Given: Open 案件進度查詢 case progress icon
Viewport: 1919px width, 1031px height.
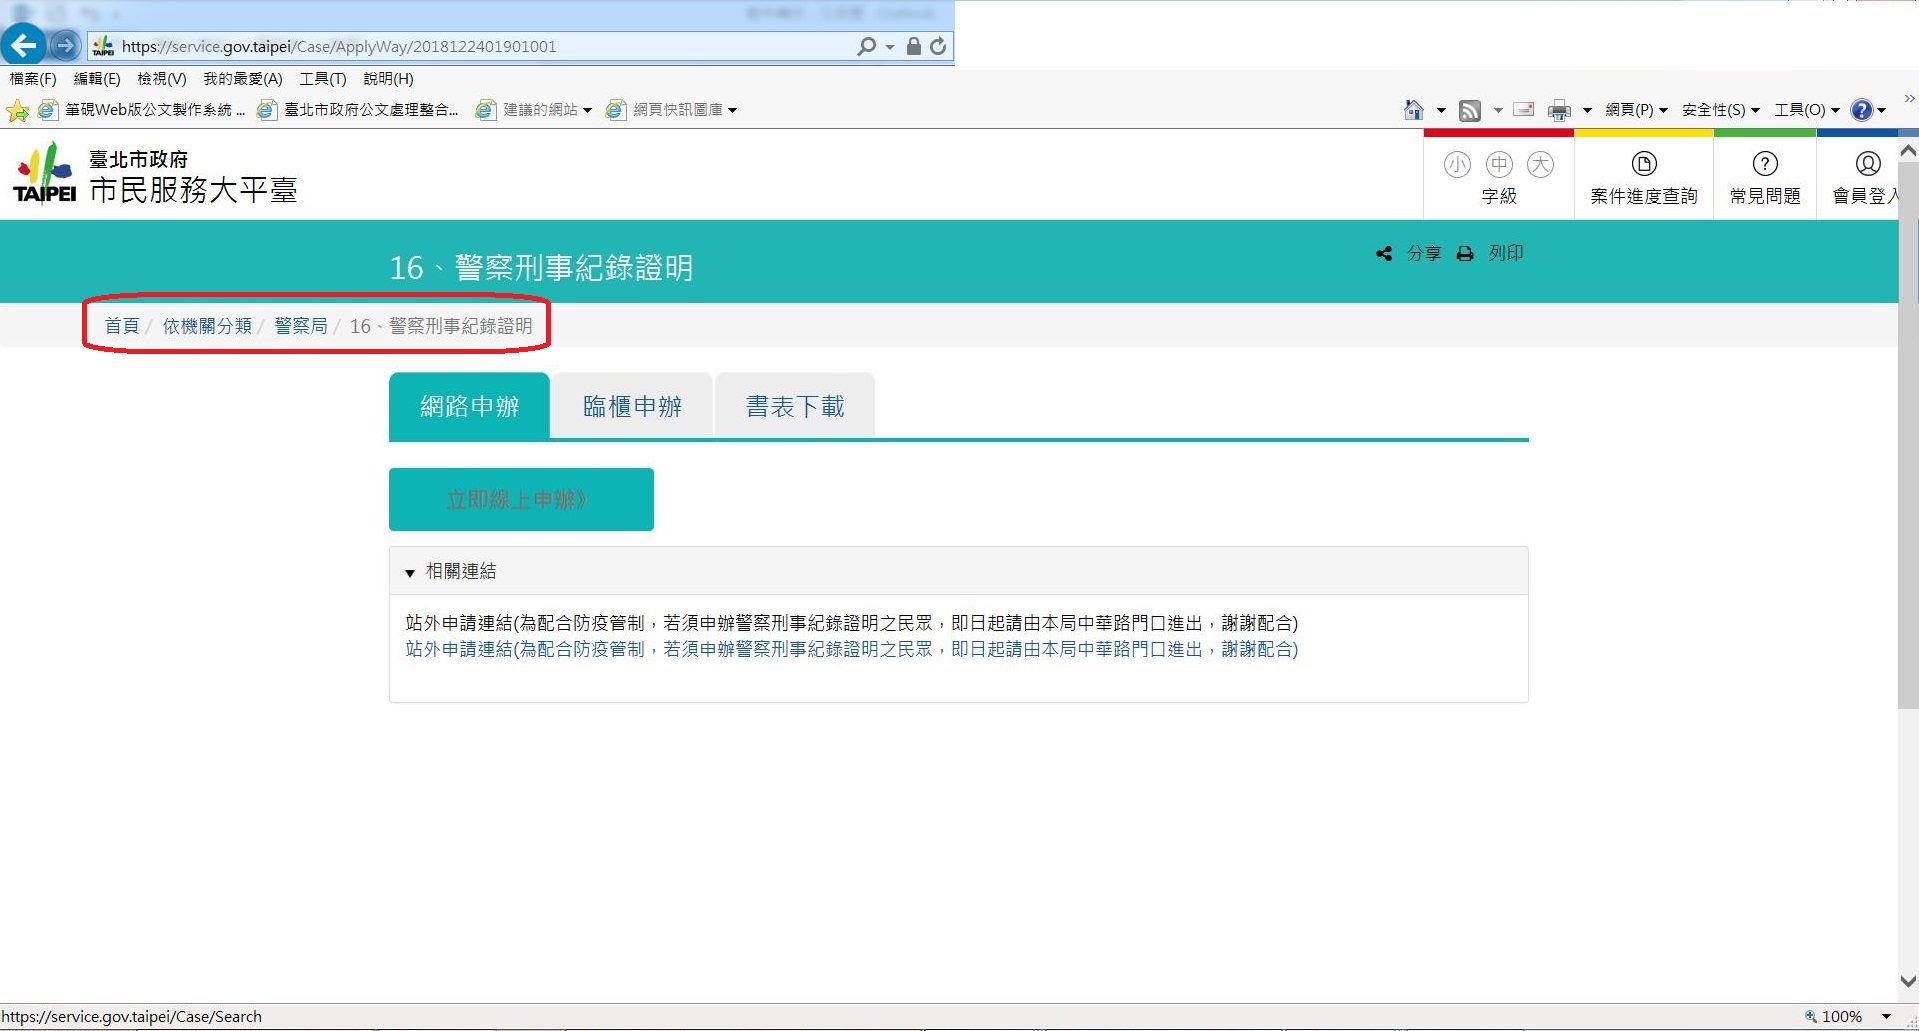Looking at the screenshot, I should (1643, 164).
